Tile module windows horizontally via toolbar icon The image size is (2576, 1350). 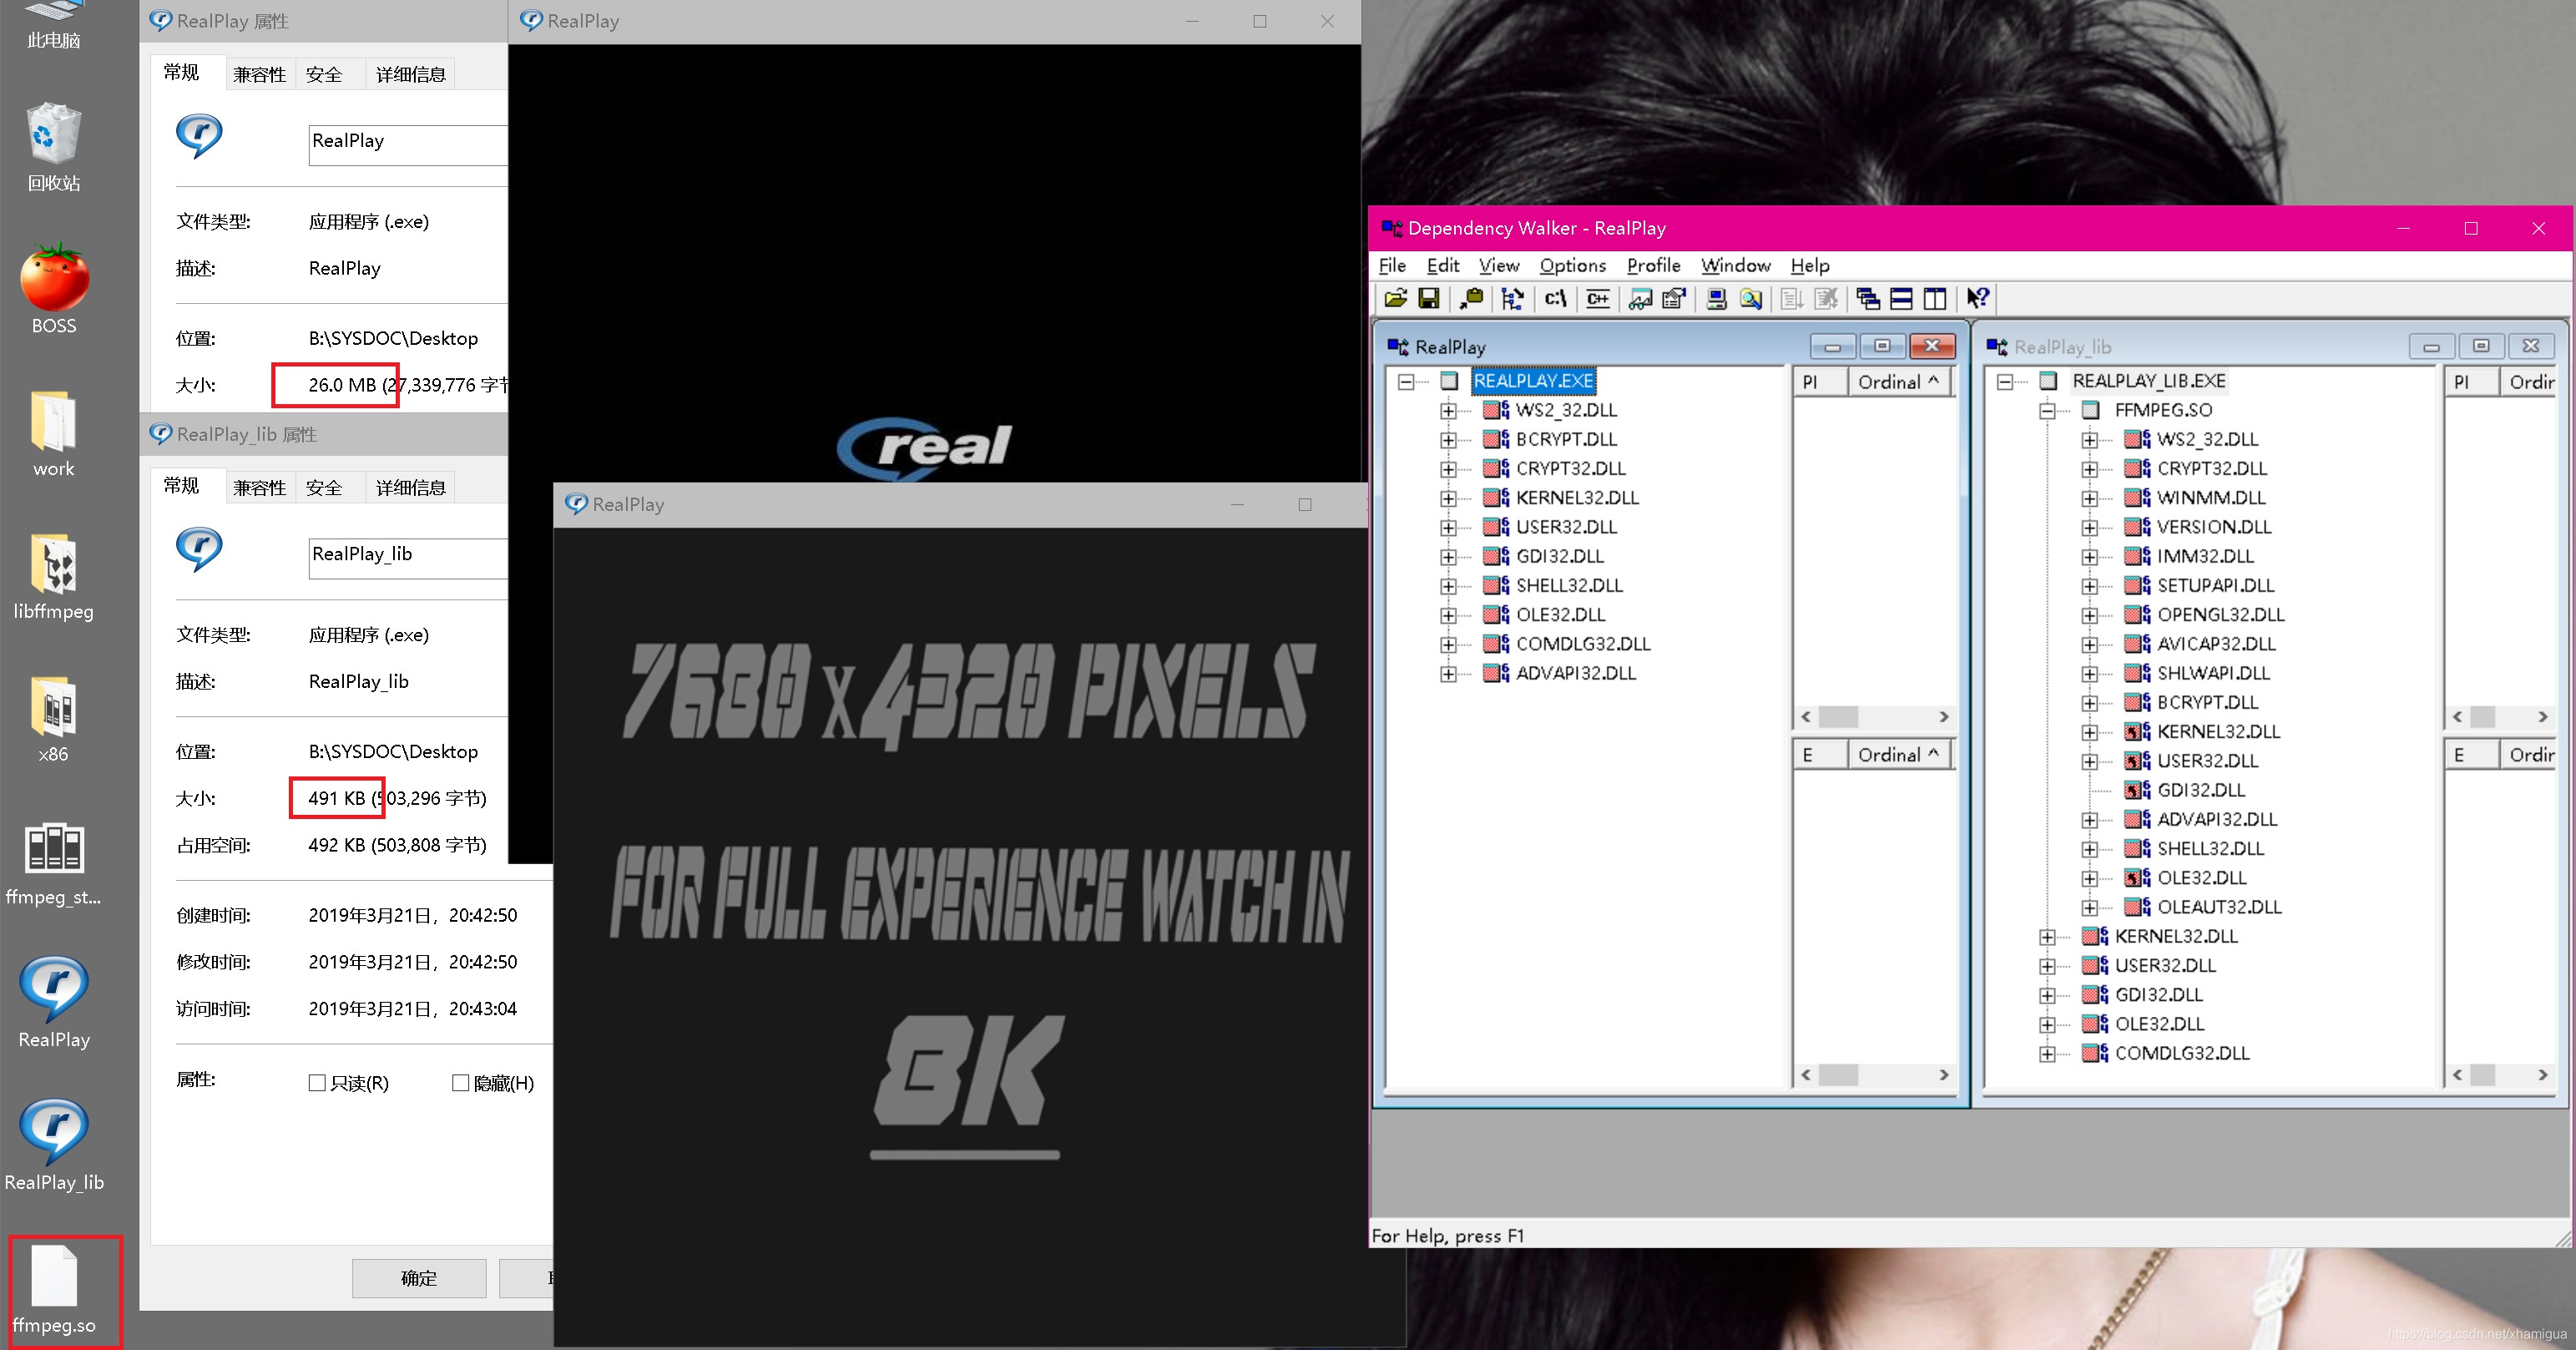(1901, 298)
